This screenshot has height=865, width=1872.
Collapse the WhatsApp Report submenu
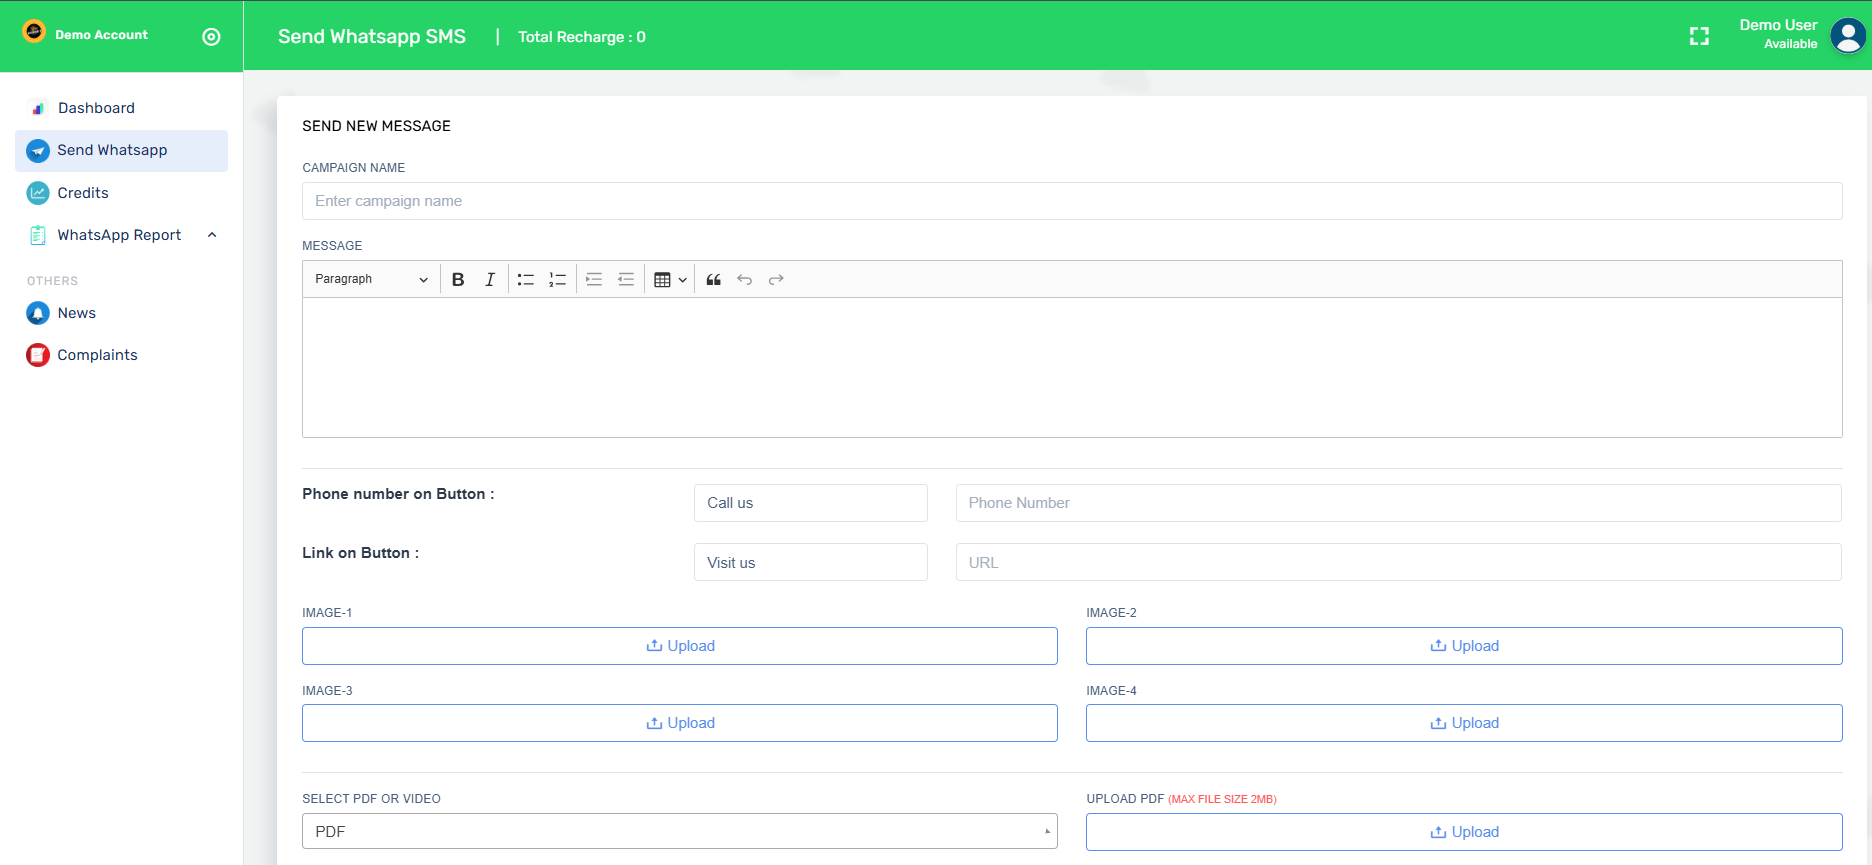click(212, 235)
